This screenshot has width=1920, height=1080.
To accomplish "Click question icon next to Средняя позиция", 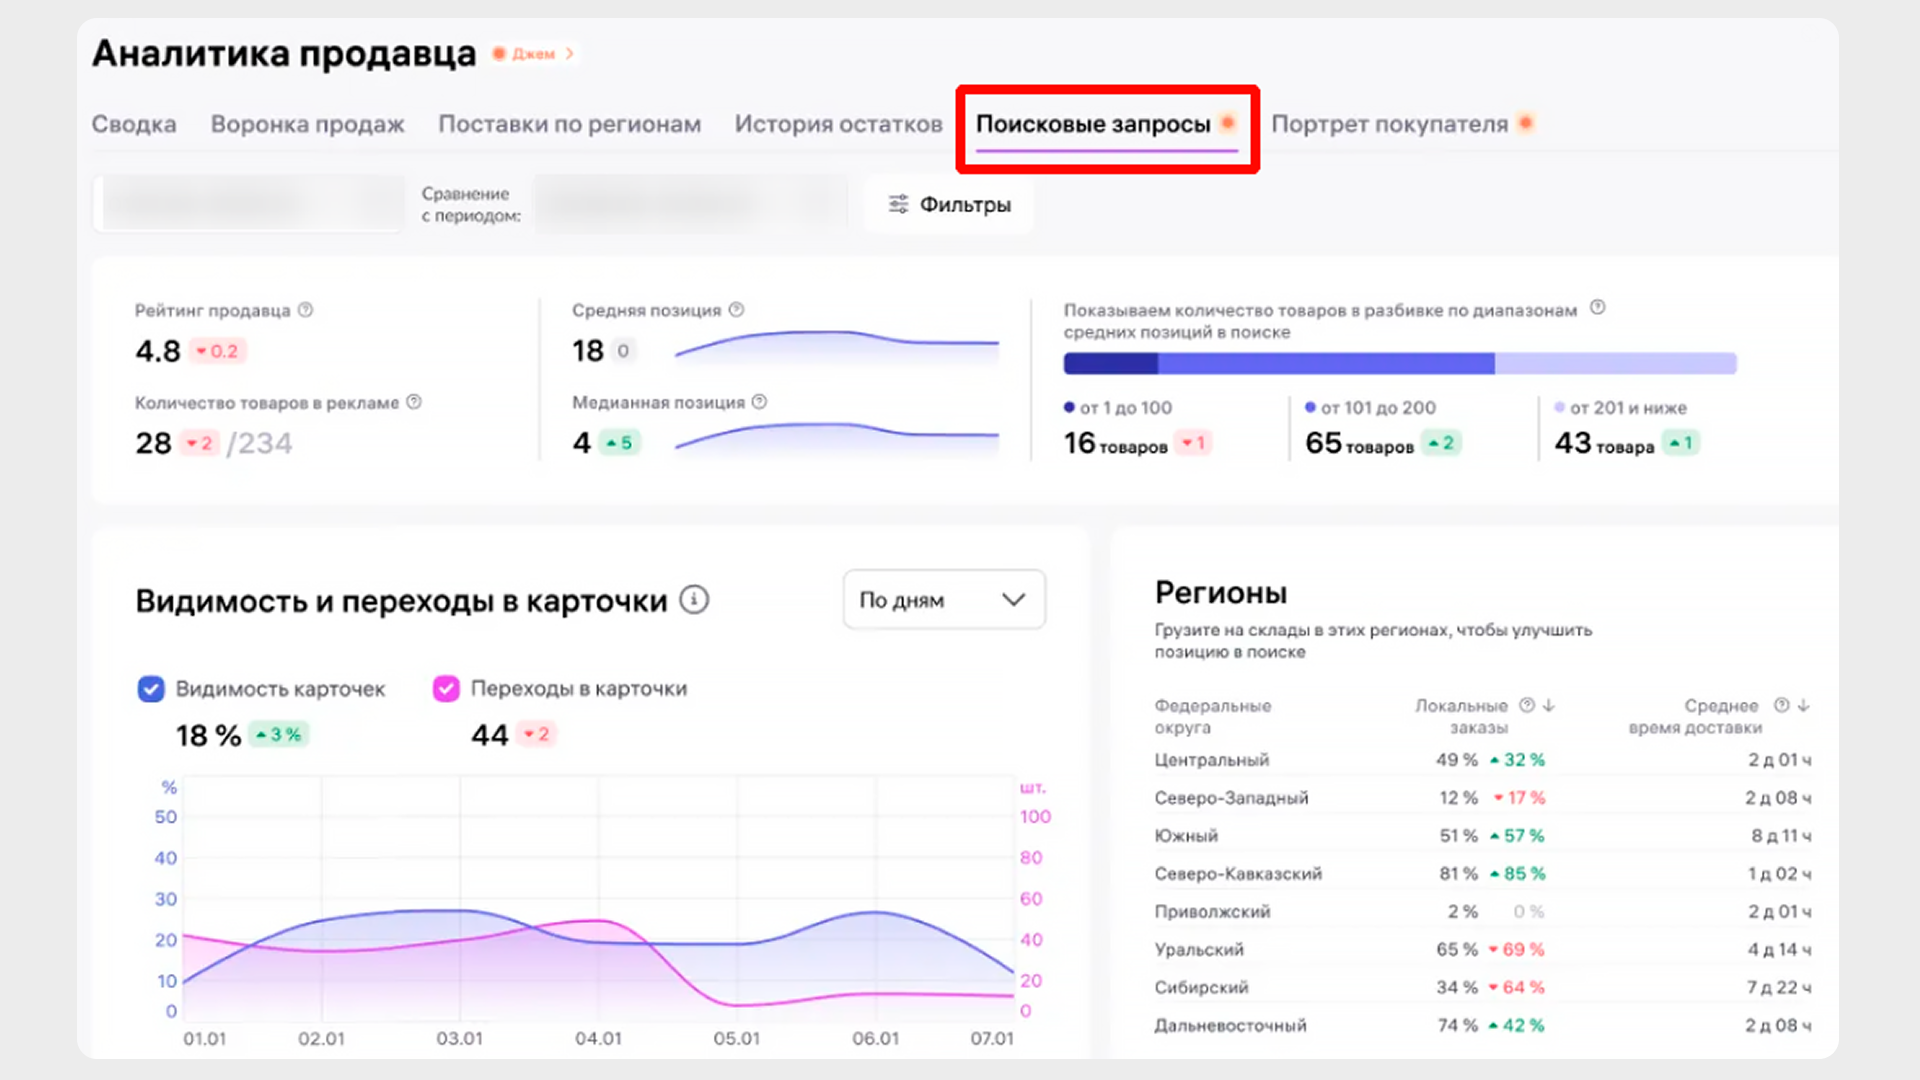I will [x=737, y=310].
